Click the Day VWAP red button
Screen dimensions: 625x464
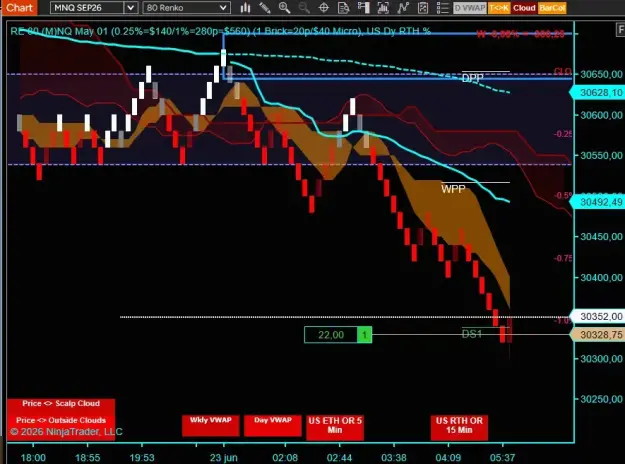273,425
